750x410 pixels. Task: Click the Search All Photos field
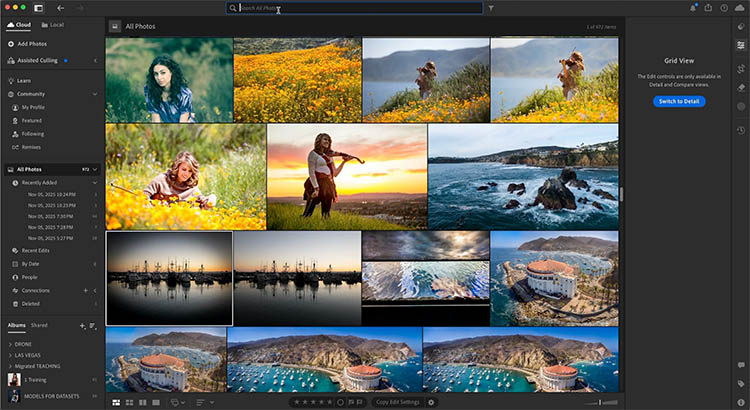354,8
